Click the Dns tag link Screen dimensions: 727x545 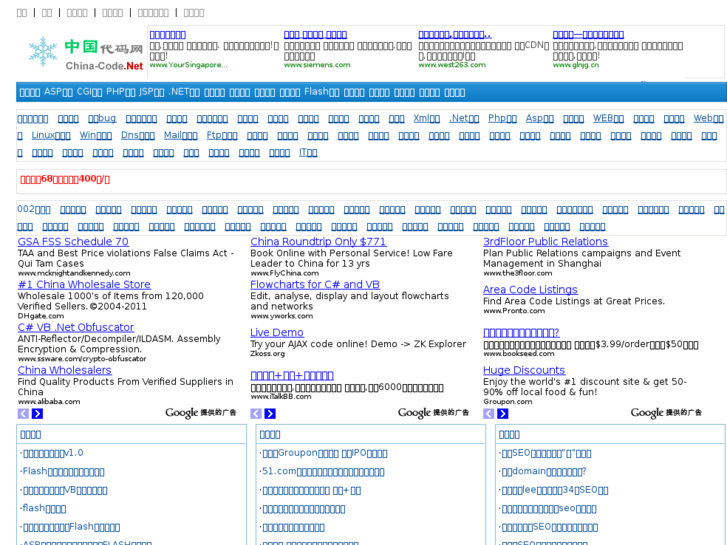(138, 135)
